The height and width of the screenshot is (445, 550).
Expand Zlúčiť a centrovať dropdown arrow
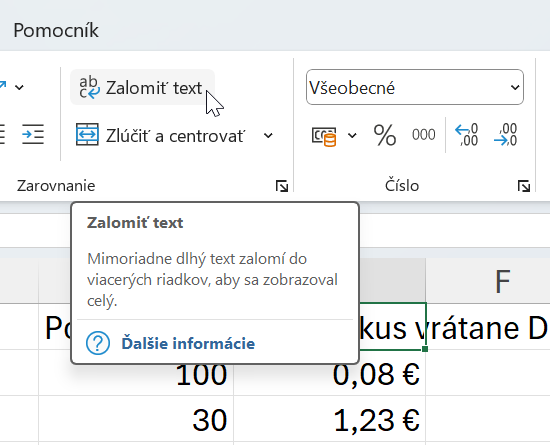pos(268,136)
